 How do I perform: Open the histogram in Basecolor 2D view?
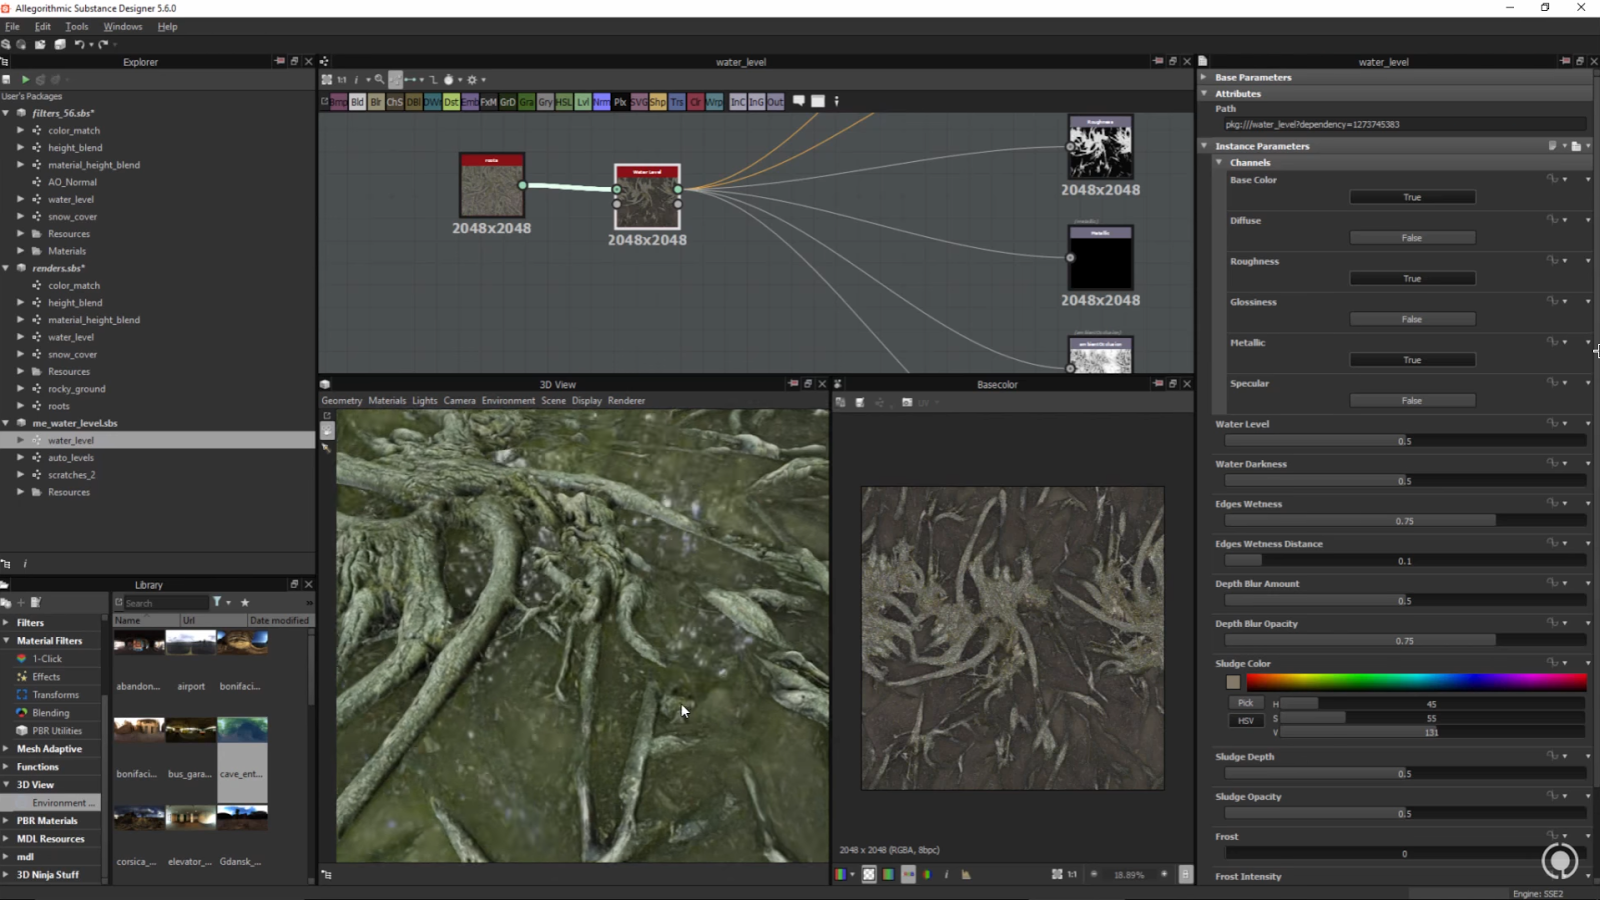pyautogui.click(x=966, y=874)
